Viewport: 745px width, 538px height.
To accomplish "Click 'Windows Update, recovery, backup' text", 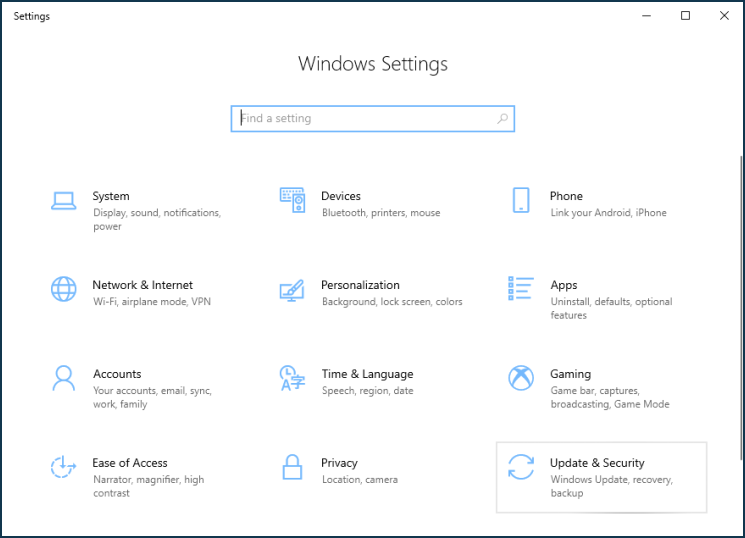I will (x=611, y=486).
